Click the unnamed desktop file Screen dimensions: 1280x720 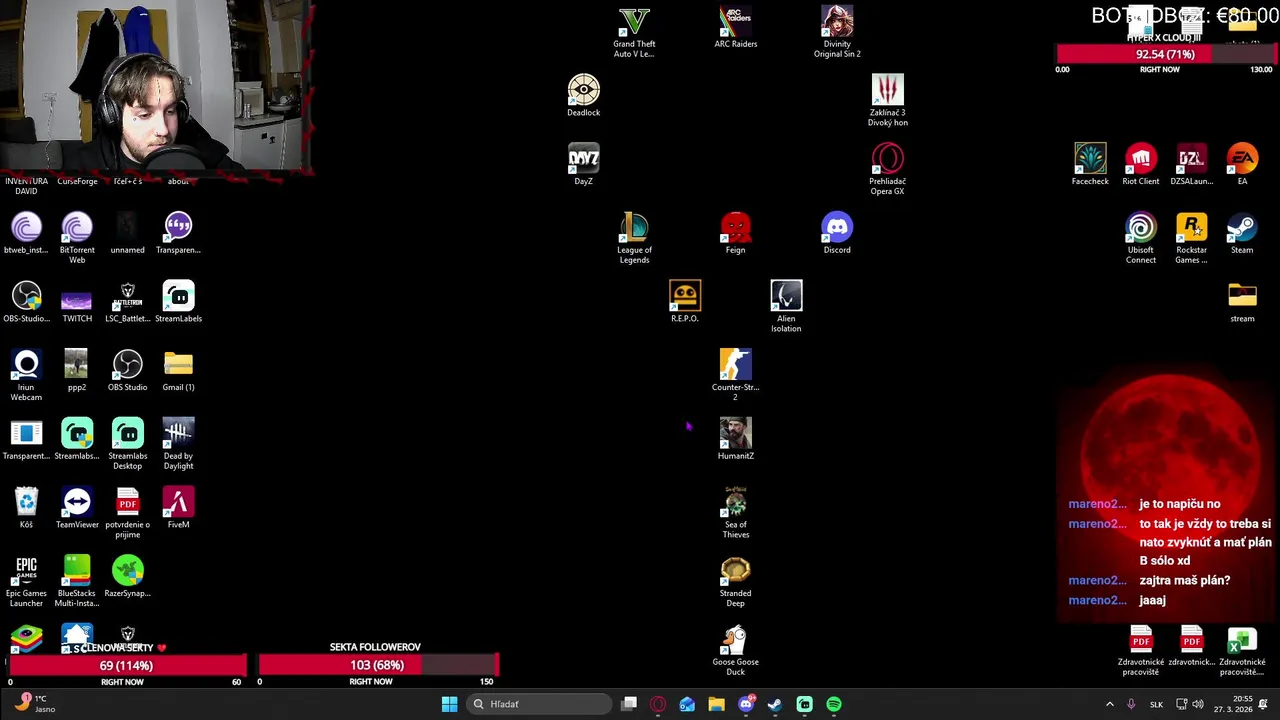tap(127, 234)
